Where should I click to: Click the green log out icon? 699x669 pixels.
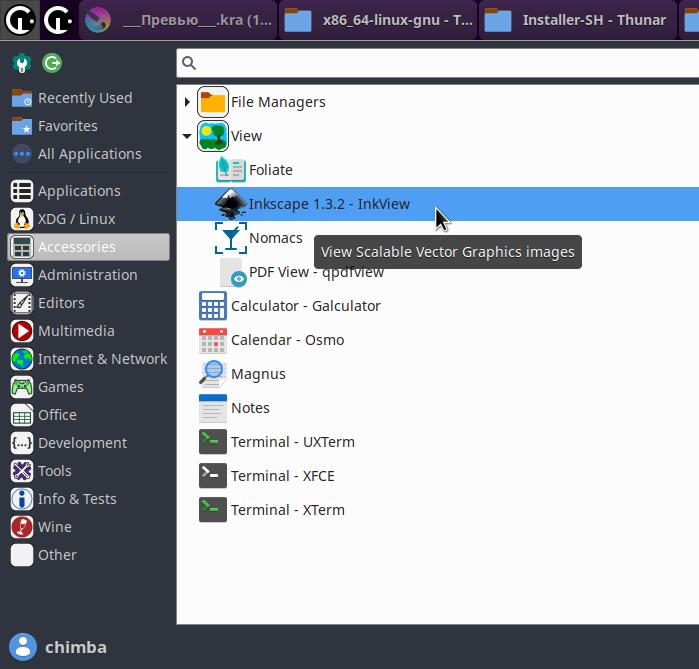[52, 63]
